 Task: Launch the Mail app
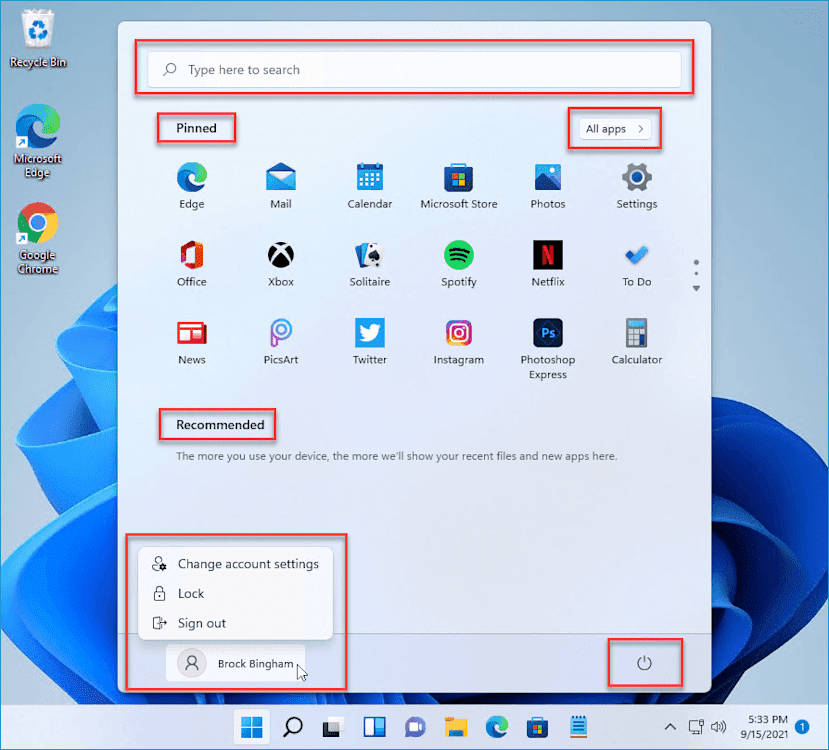click(281, 186)
